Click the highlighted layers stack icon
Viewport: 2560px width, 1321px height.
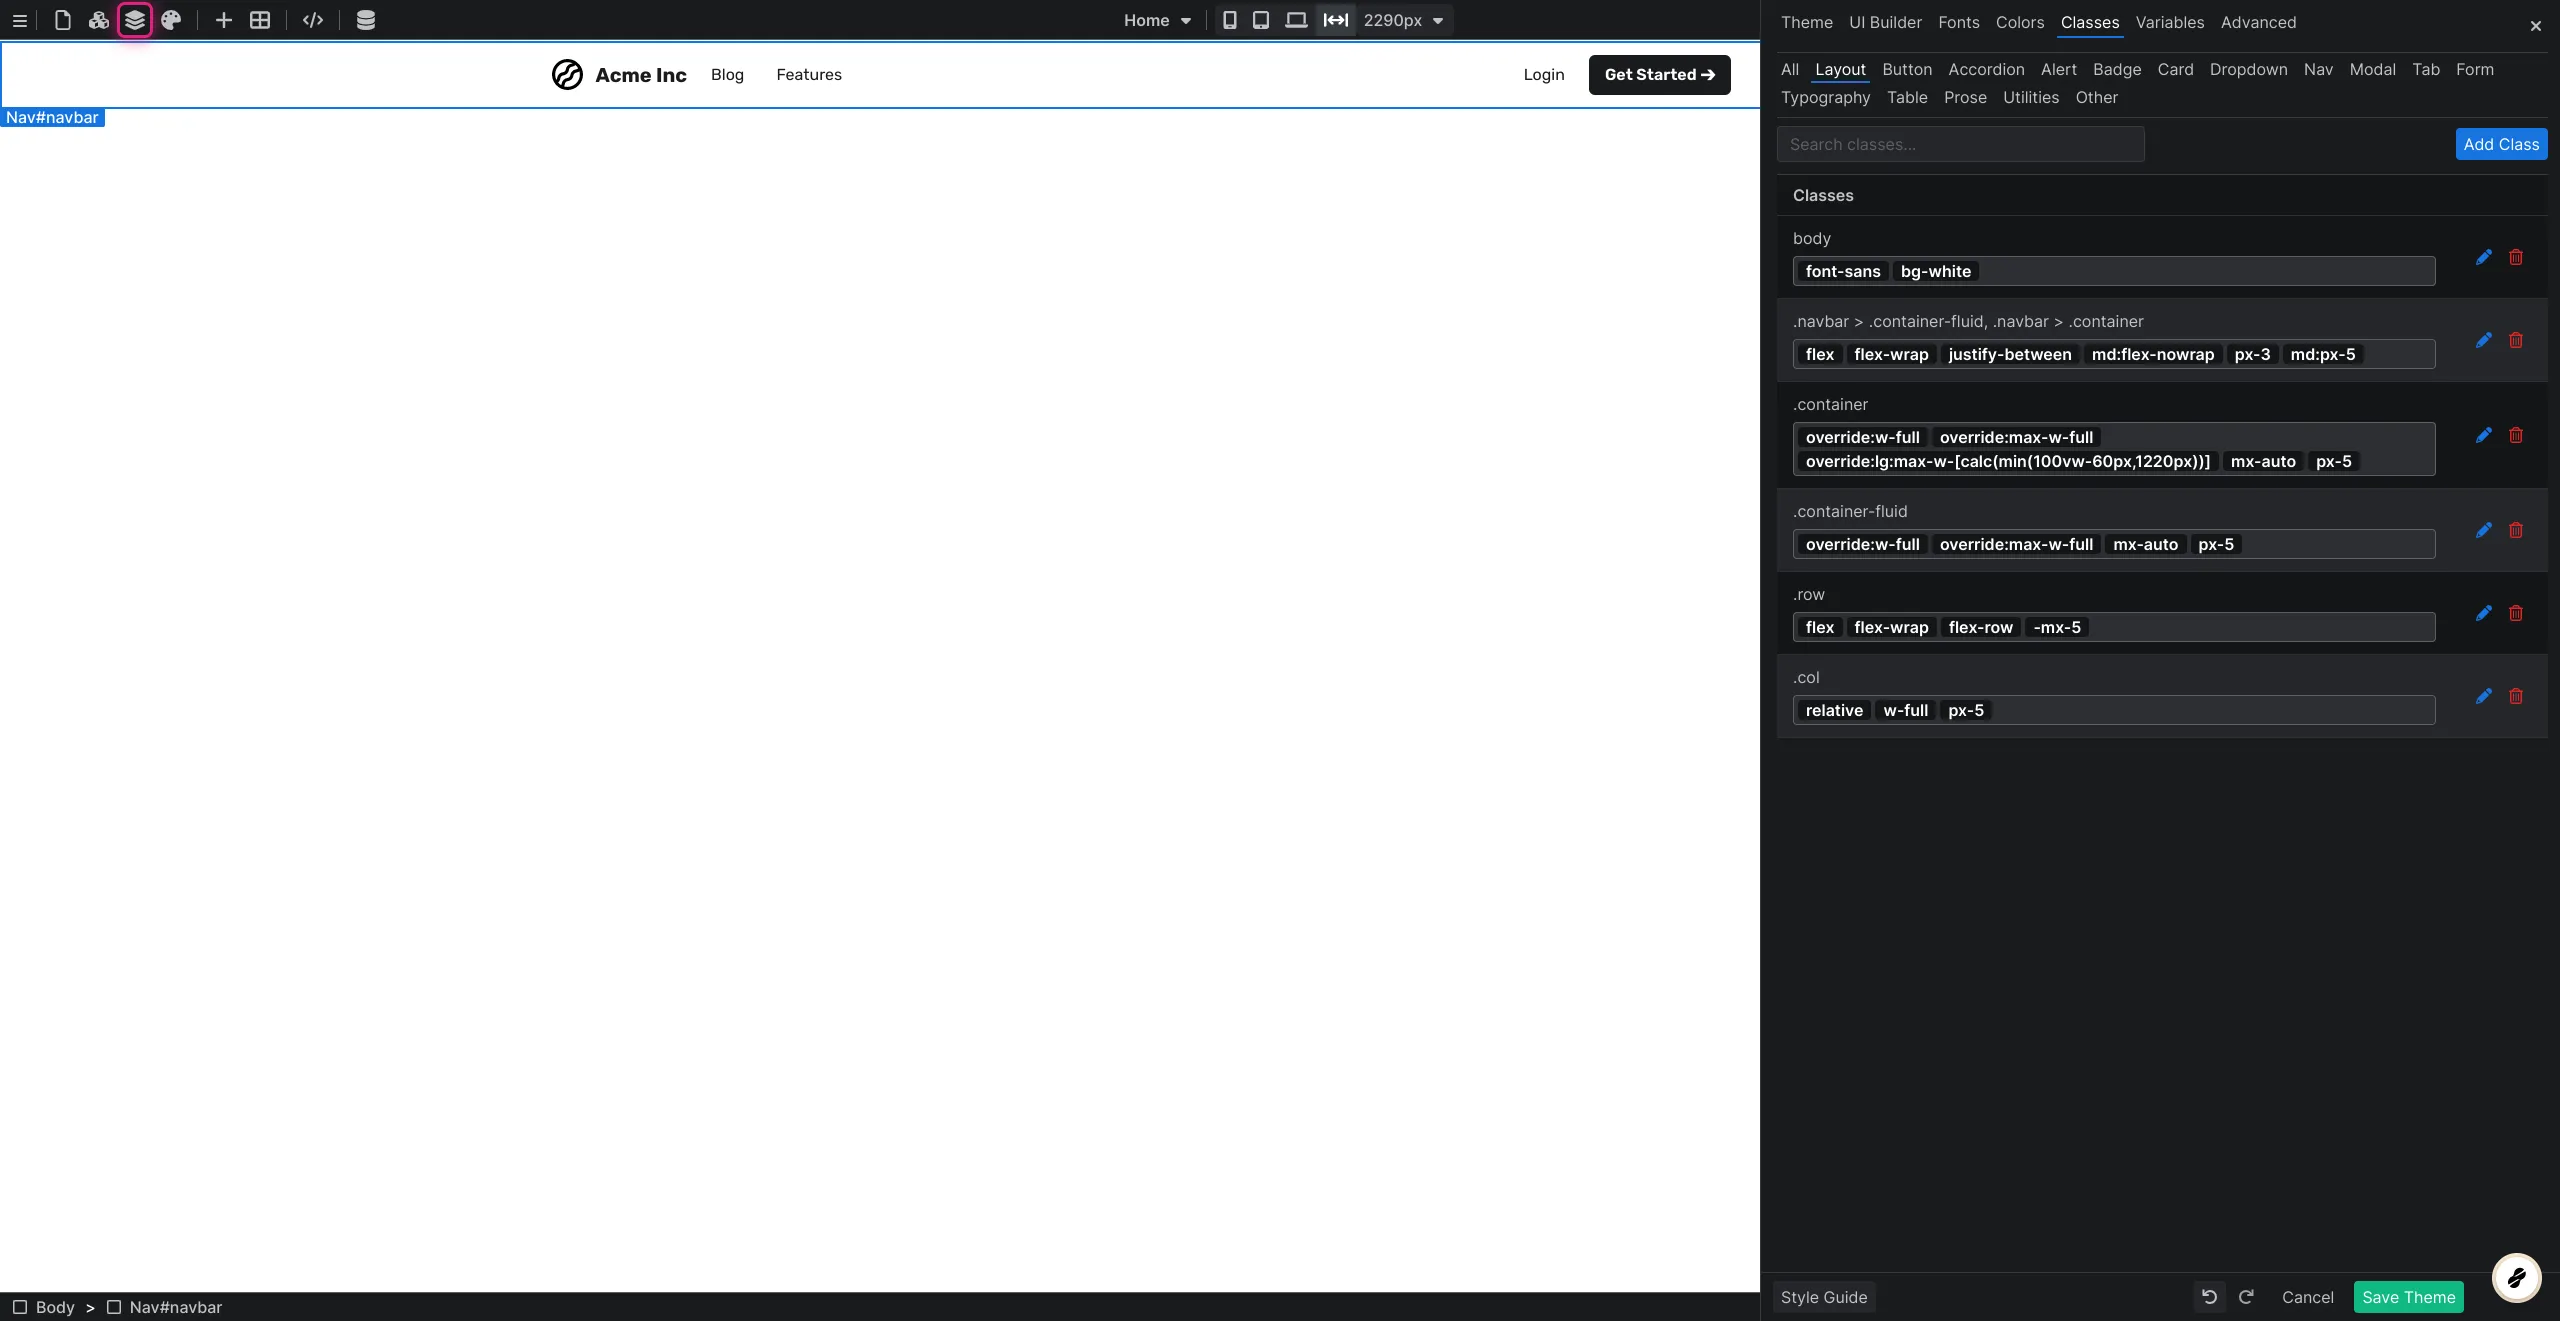[135, 20]
